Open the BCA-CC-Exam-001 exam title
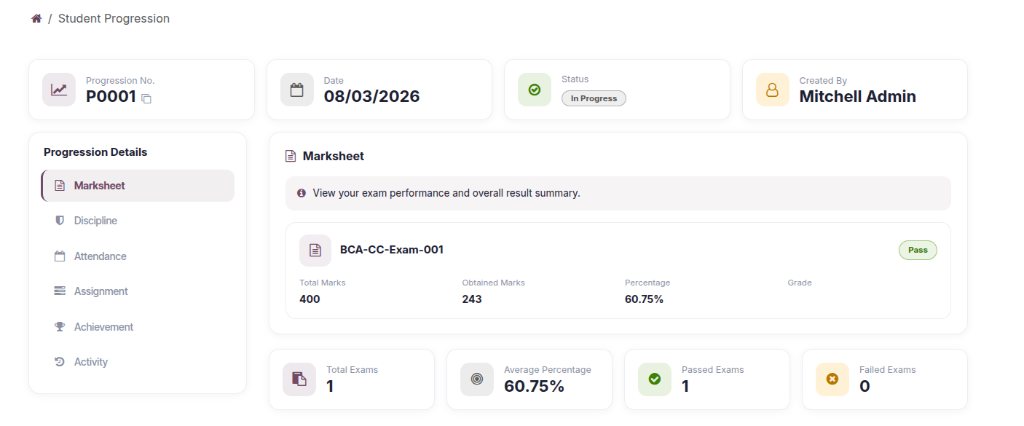This screenshot has height=426, width=1024. pyautogui.click(x=392, y=250)
